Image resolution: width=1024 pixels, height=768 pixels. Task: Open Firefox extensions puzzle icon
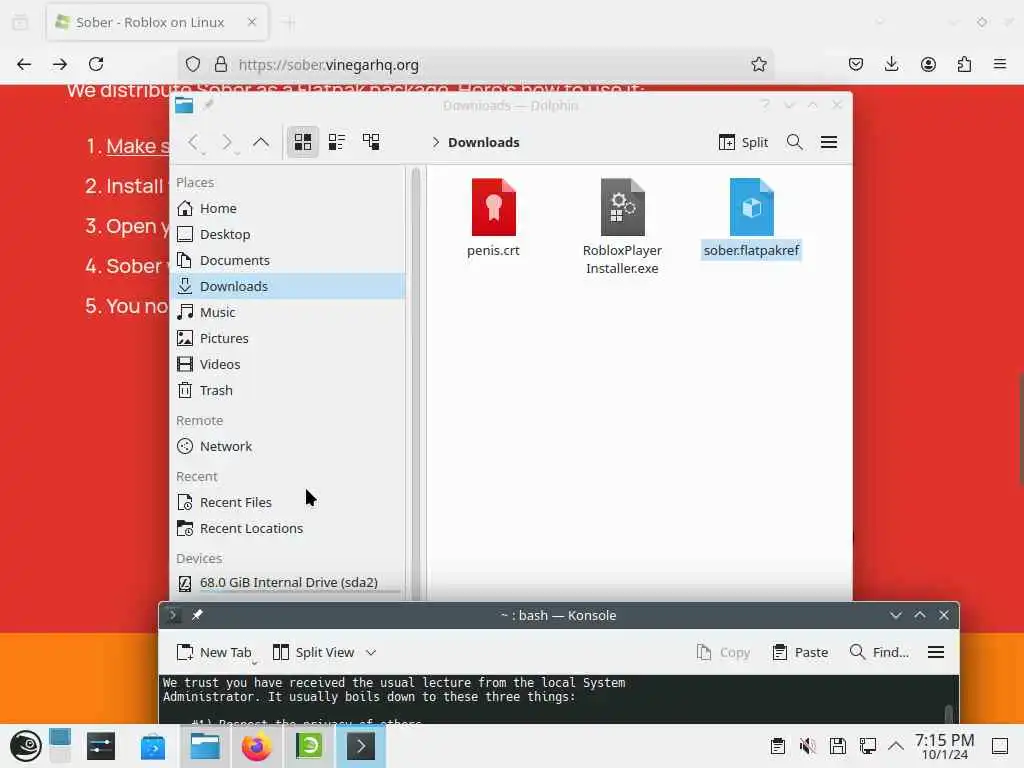pyautogui.click(x=964, y=64)
